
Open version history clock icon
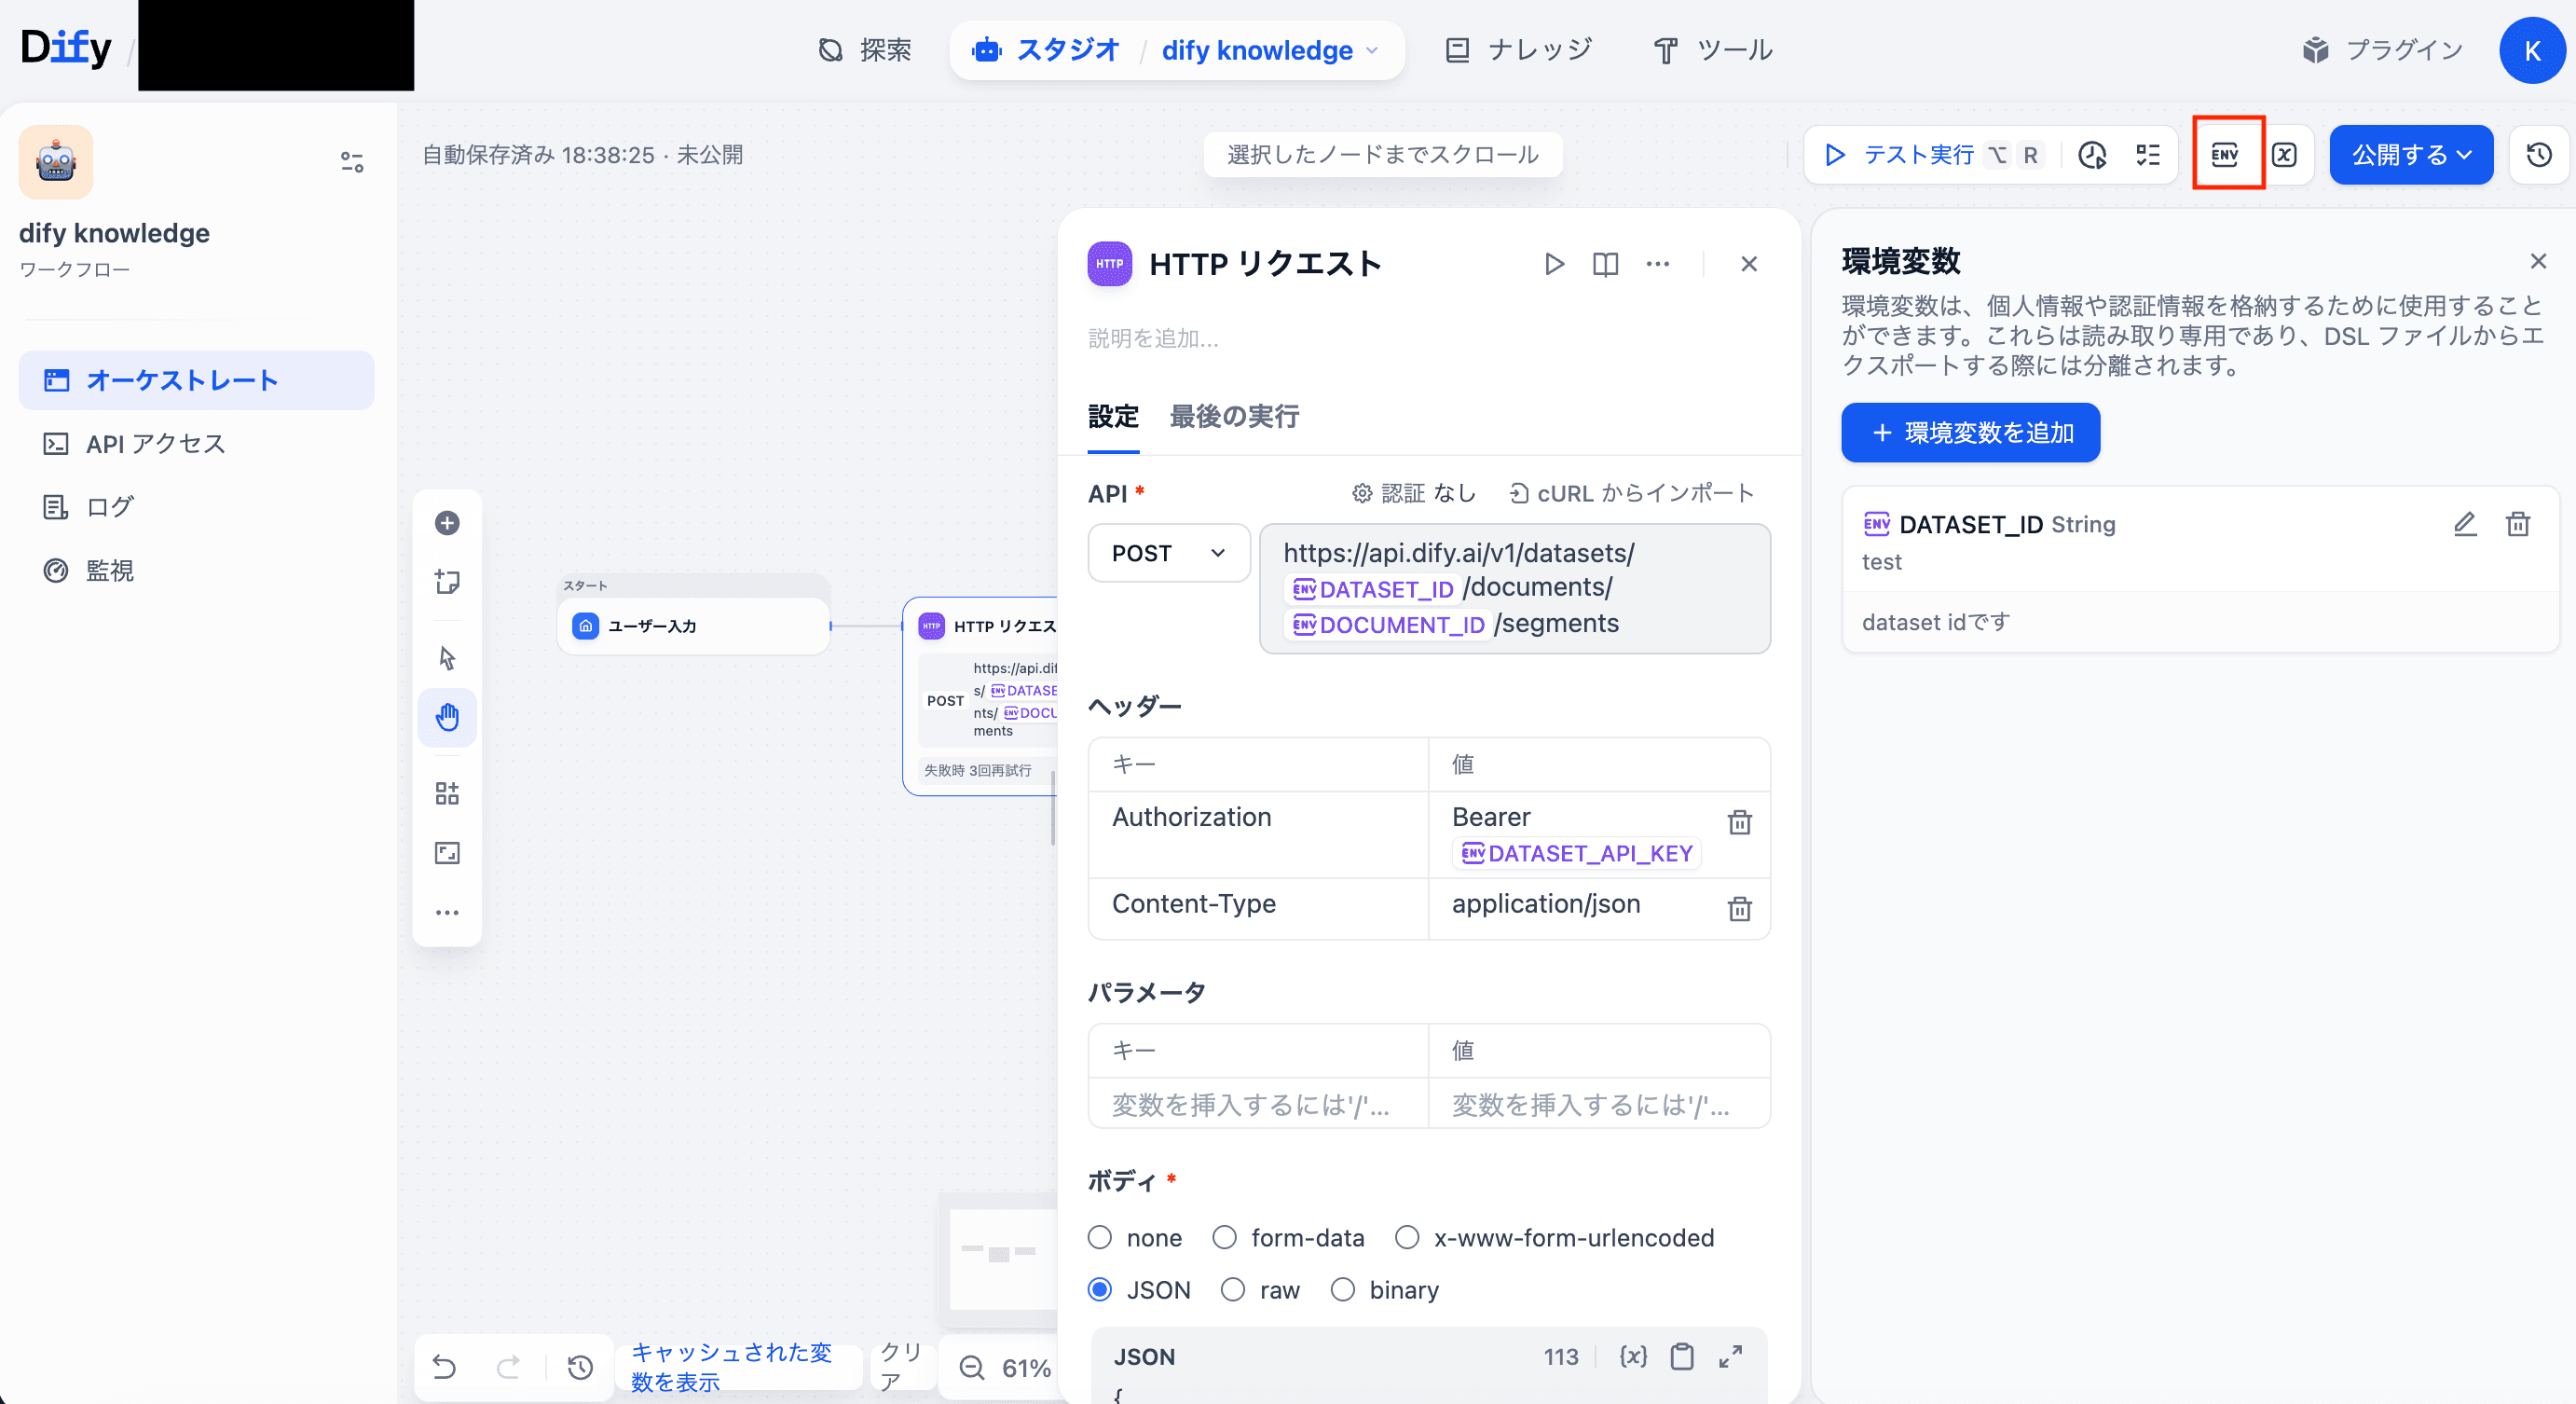tap(2538, 155)
